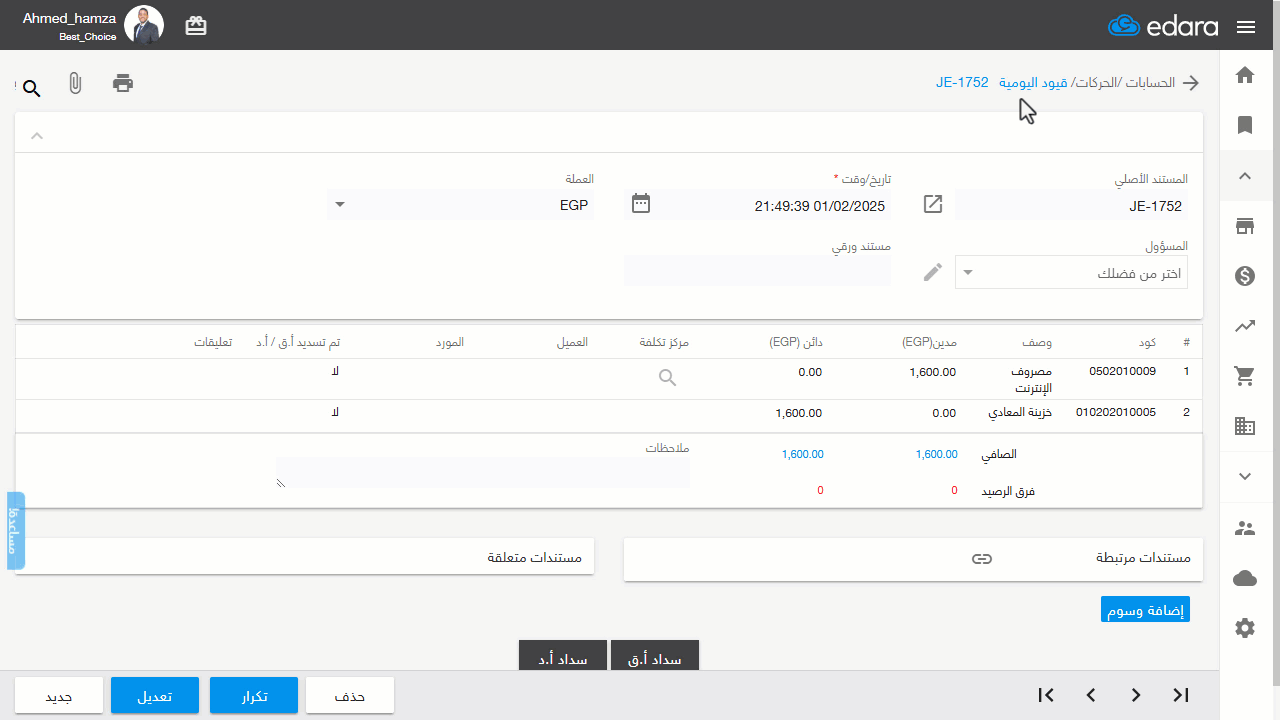Open the EGP currency dropdown
The image size is (1280, 720).
pyautogui.click(x=460, y=205)
